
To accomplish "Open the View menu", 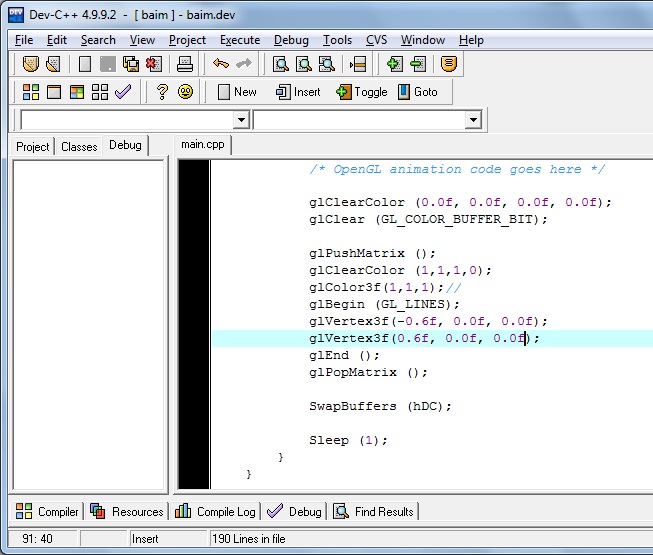I will (x=142, y=40).
